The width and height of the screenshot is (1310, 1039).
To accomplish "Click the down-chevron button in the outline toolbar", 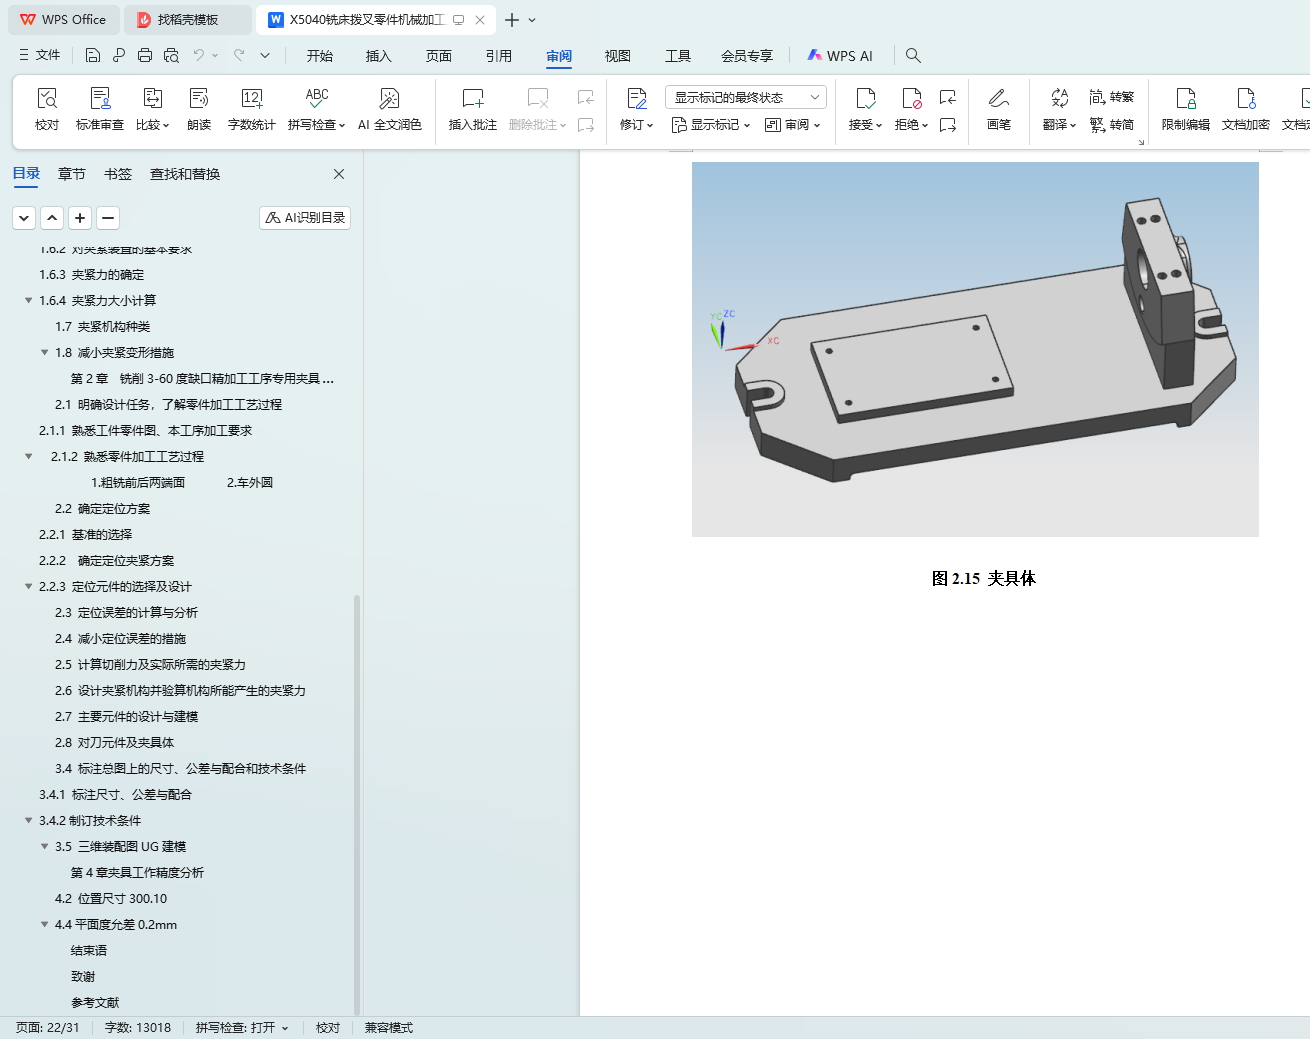I will pyautogui.click(x=24, y=218).
